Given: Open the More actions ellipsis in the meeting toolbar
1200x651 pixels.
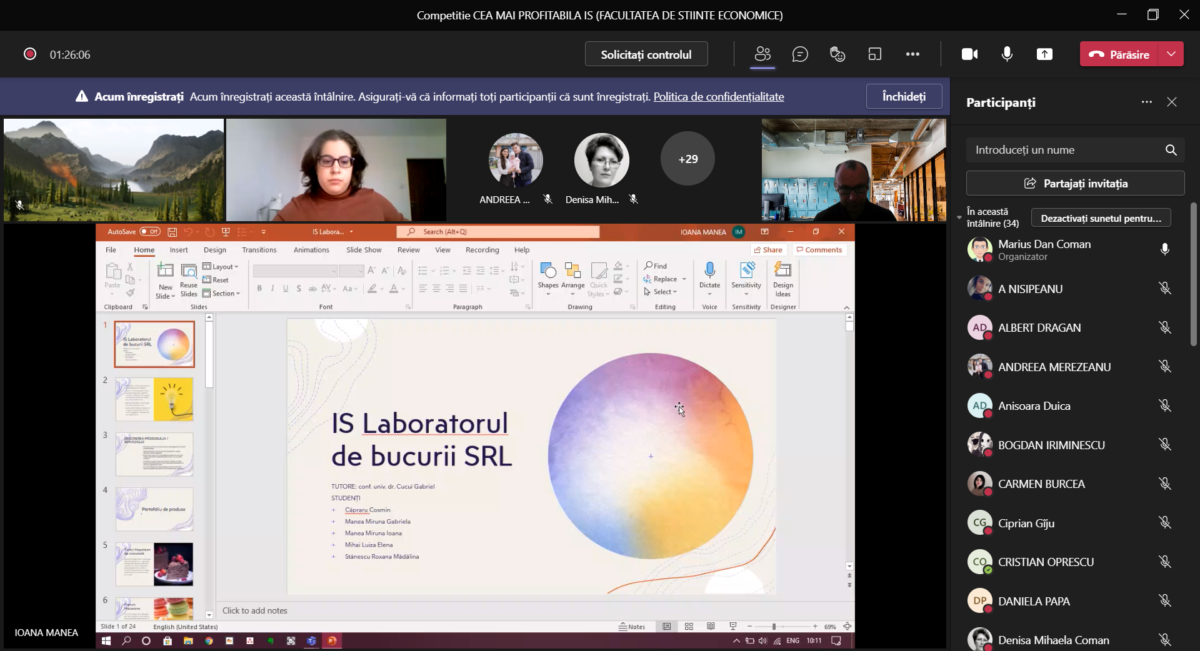Looking at the screenshot, I should point(912,54).
